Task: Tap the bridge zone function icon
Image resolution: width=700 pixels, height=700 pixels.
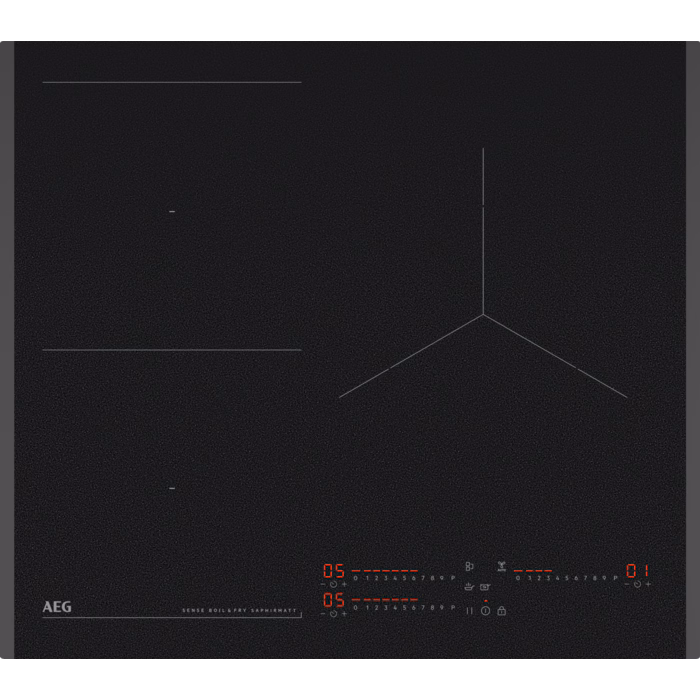Action: (469, 566)
